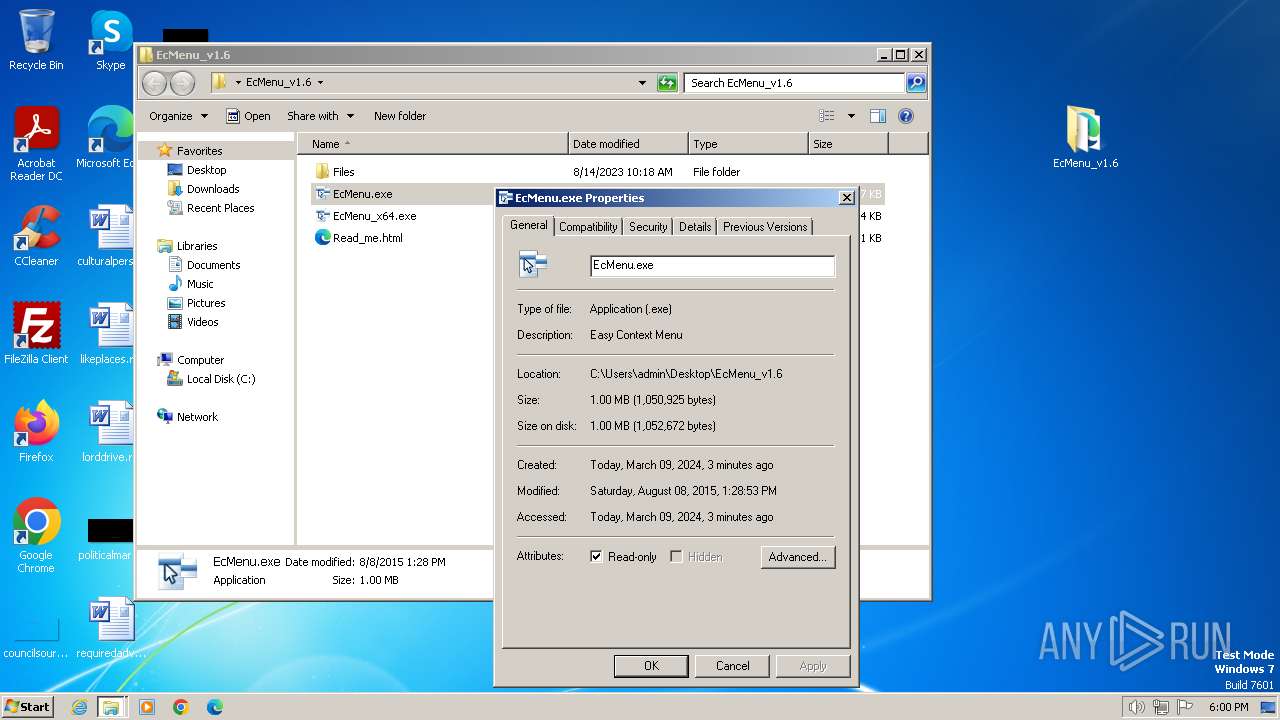The height and width of the screenshot is (720, 1280).
Task: Open the Start menu
Action: pos(28,707)
